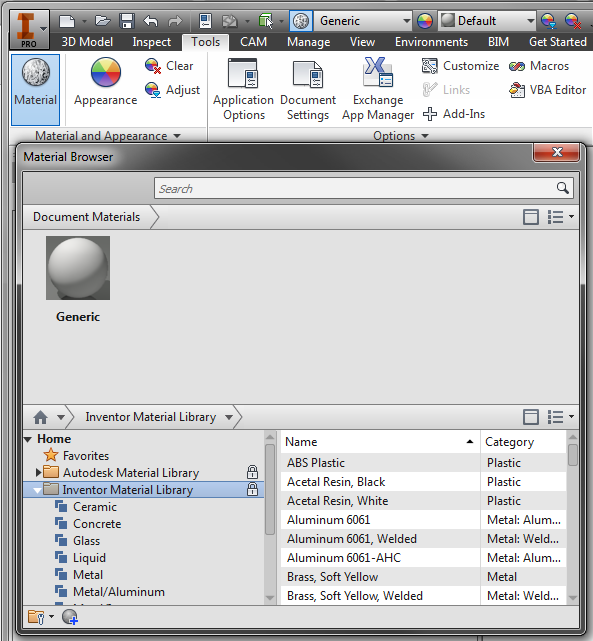Switch to the BIM tab

tap(498, 42)
